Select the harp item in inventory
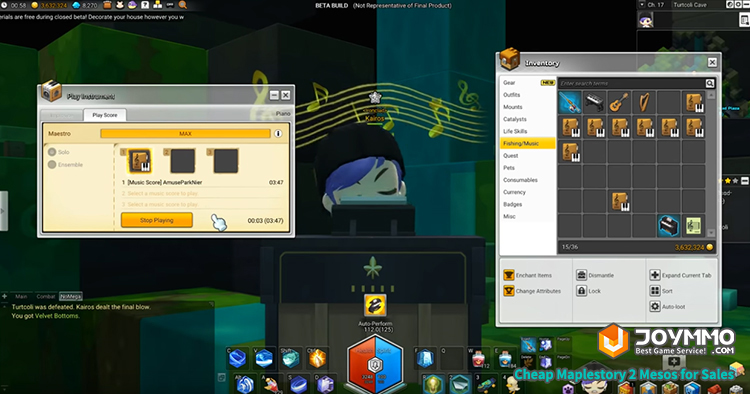The image size is (750, 394). 644,103
